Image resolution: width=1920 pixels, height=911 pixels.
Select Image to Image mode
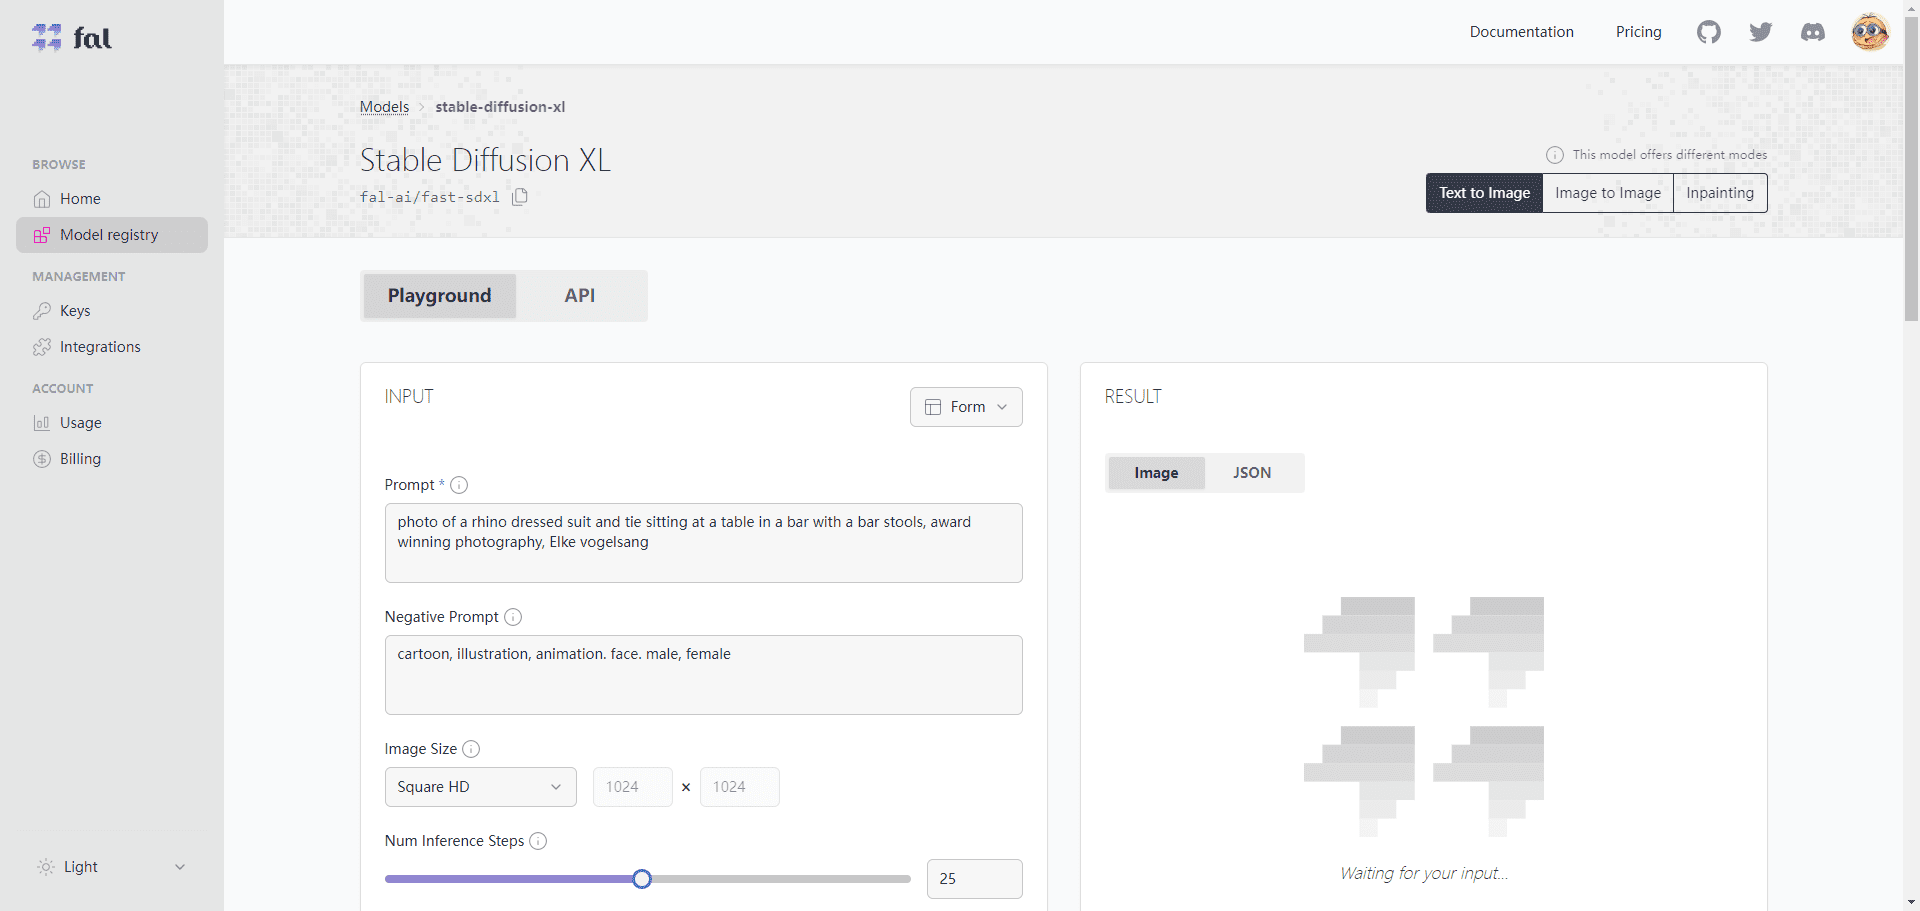(x=1608, y=193)
